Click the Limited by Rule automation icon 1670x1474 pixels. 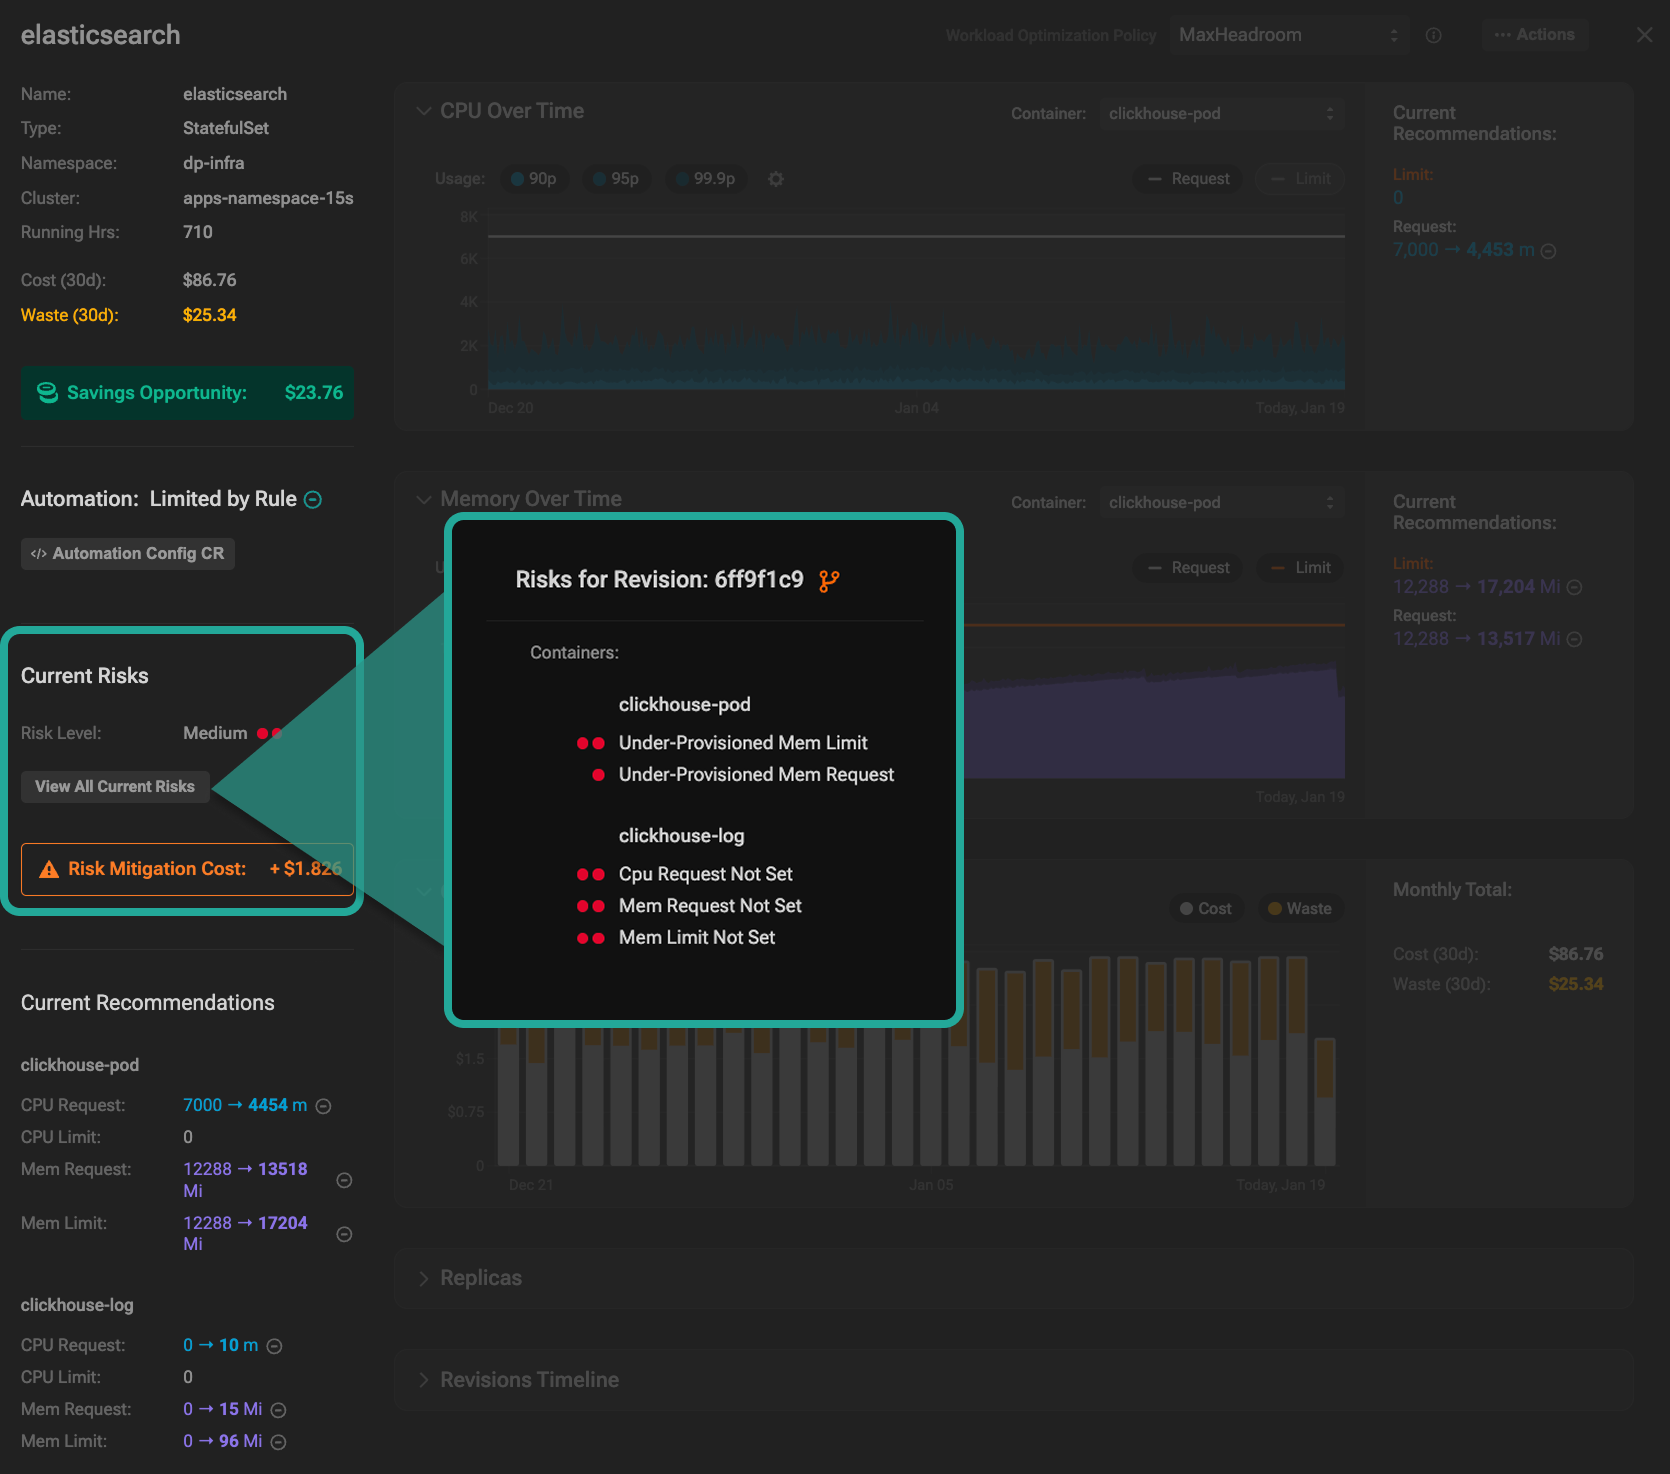(313, 499)
